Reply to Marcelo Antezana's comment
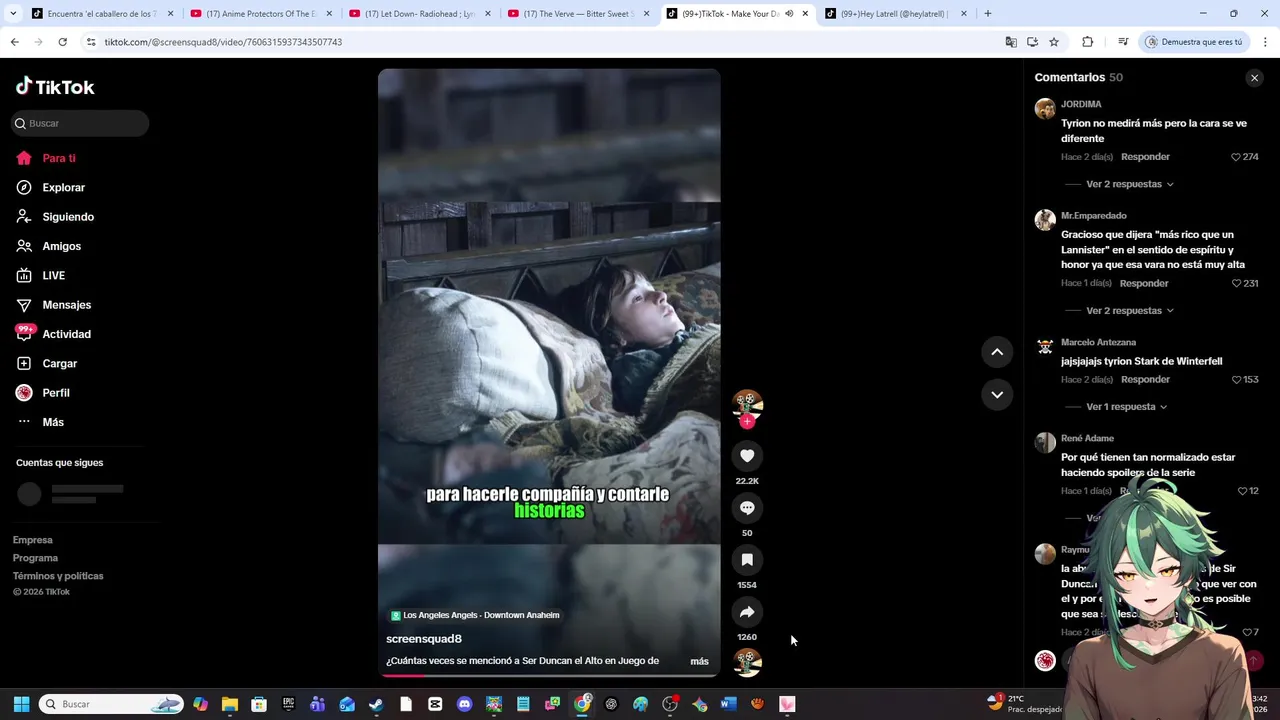The width and height of the screenshot is (1280, 720). click(x=1145, y=380)
